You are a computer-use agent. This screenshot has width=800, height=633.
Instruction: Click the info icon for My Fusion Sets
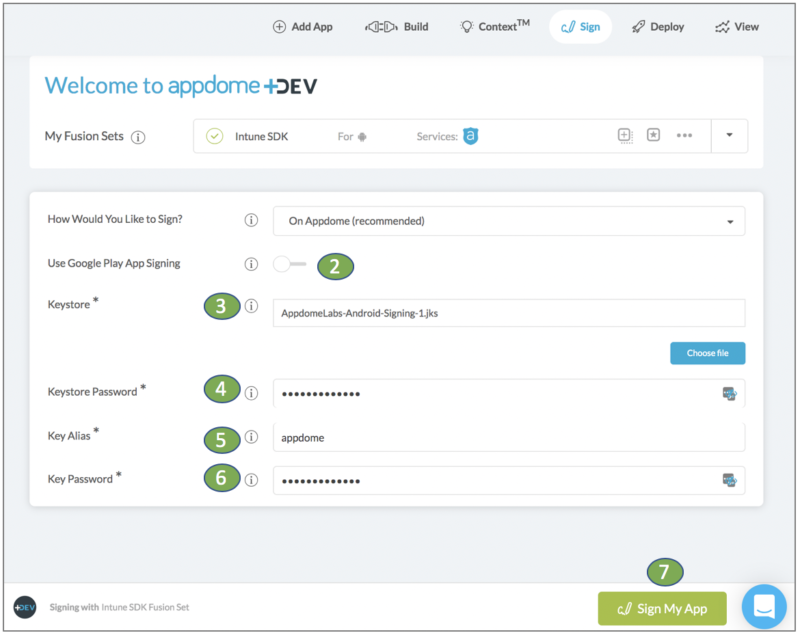(x=137, y=135)
